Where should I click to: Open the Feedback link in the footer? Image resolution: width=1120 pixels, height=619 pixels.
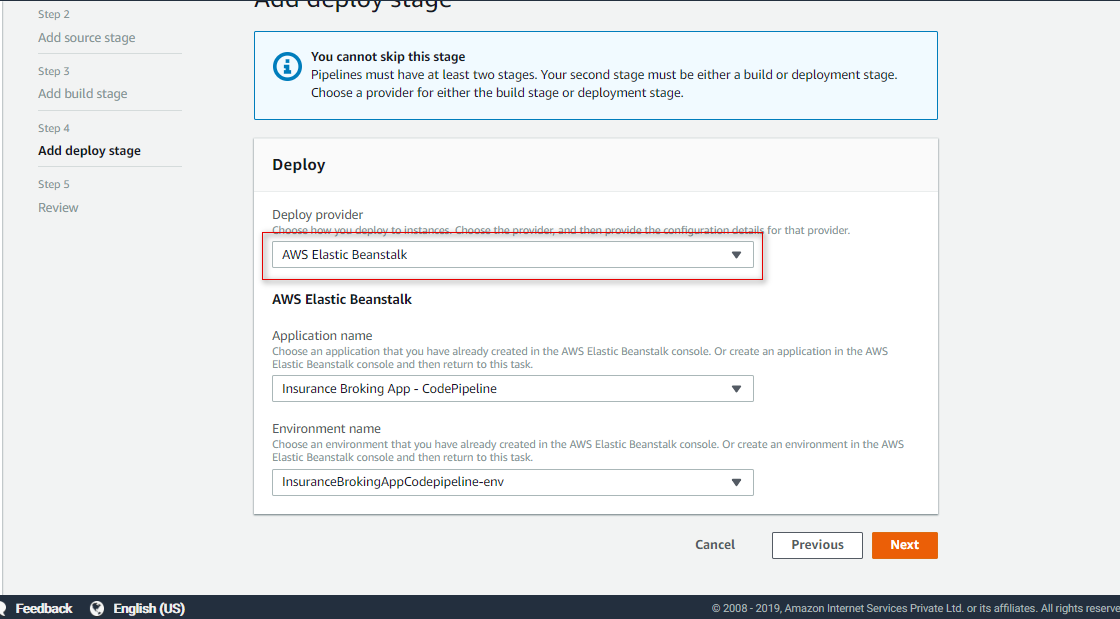pos(44,608)
